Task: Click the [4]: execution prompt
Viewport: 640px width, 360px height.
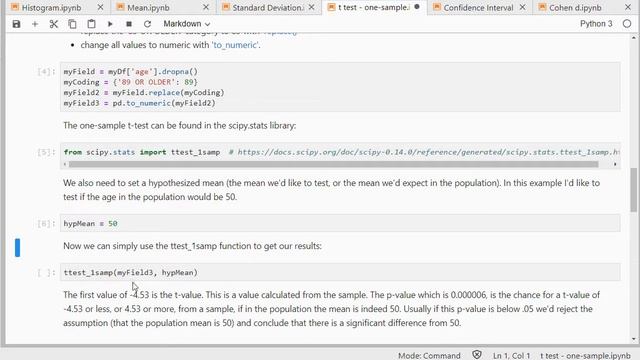Action: [x=46, y=72]
